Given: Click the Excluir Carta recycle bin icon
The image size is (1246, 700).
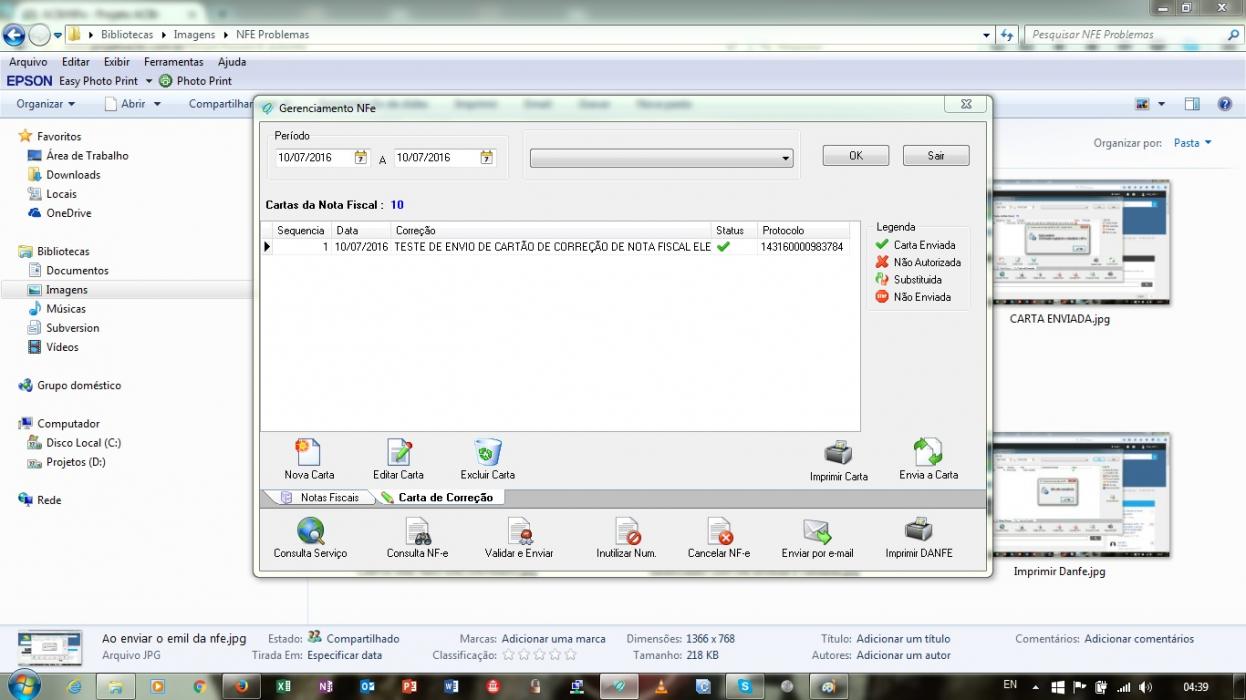Looking at the screenshot, I should [488, 452].
